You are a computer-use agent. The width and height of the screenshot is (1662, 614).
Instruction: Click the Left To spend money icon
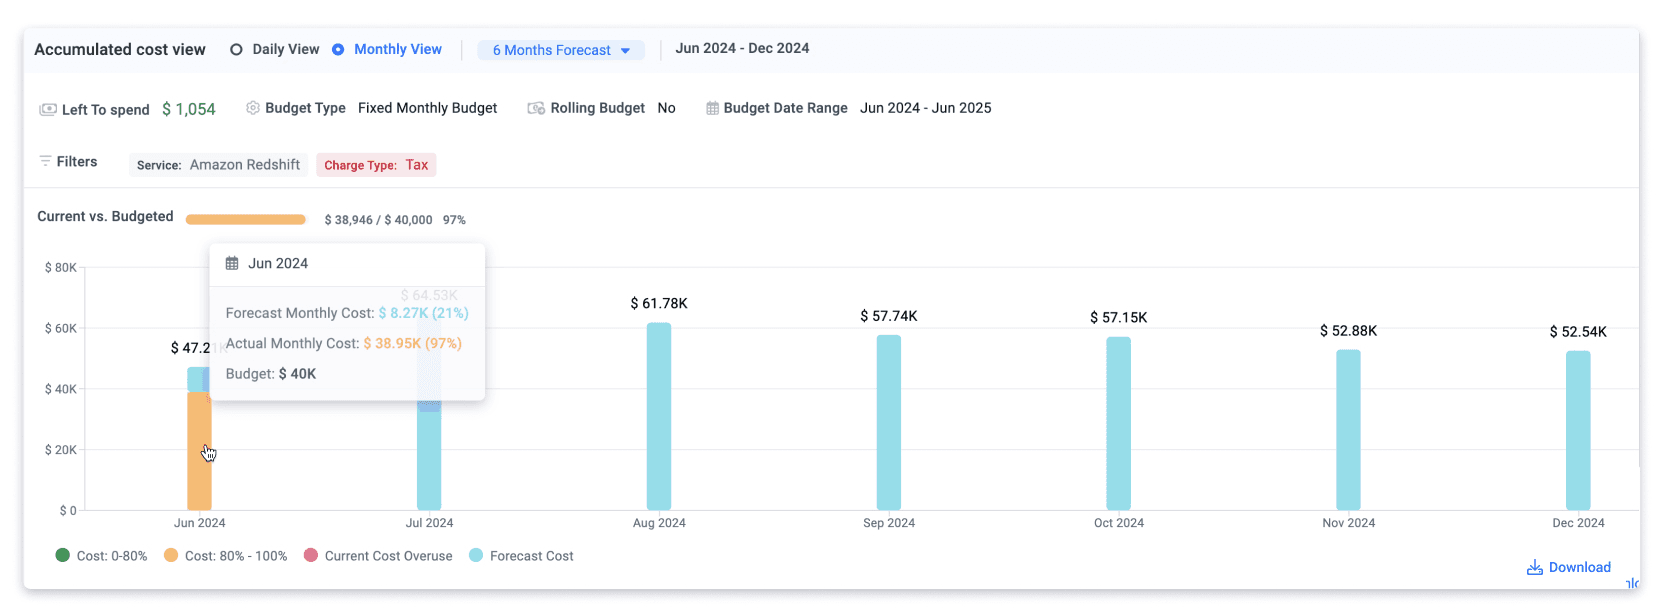47,109
